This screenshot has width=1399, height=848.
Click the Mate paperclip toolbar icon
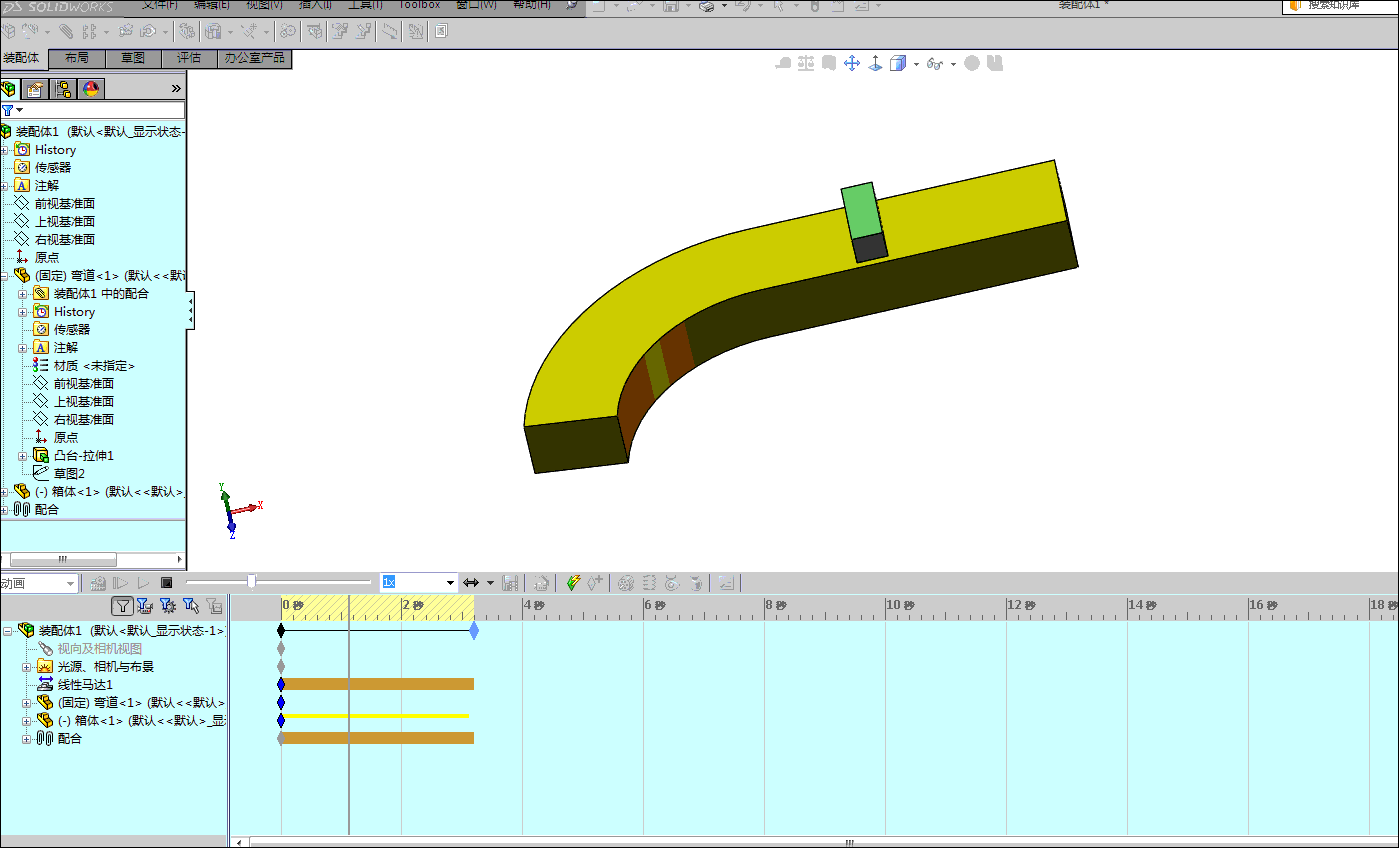tap(66, 31)
